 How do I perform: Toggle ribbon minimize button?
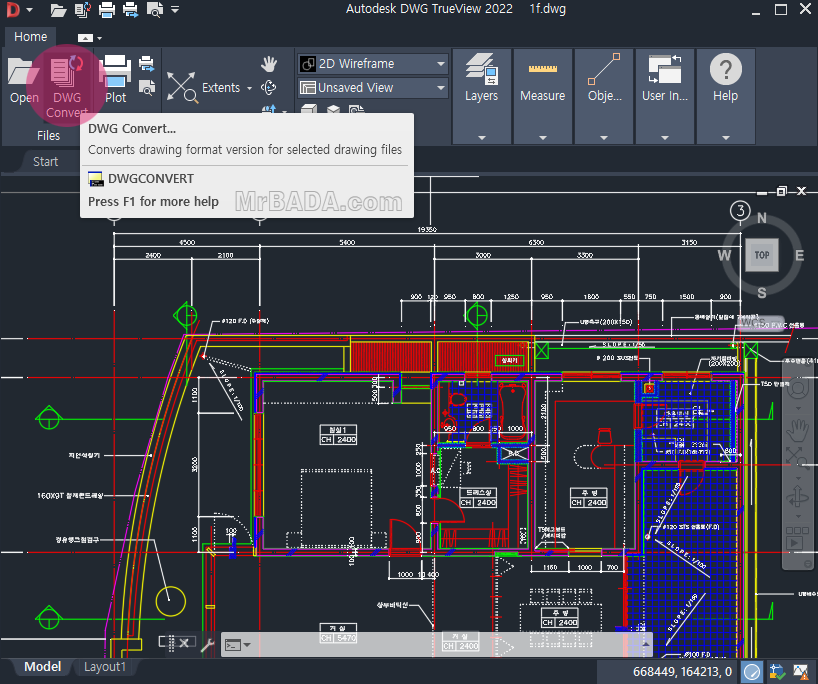(85, 38)
